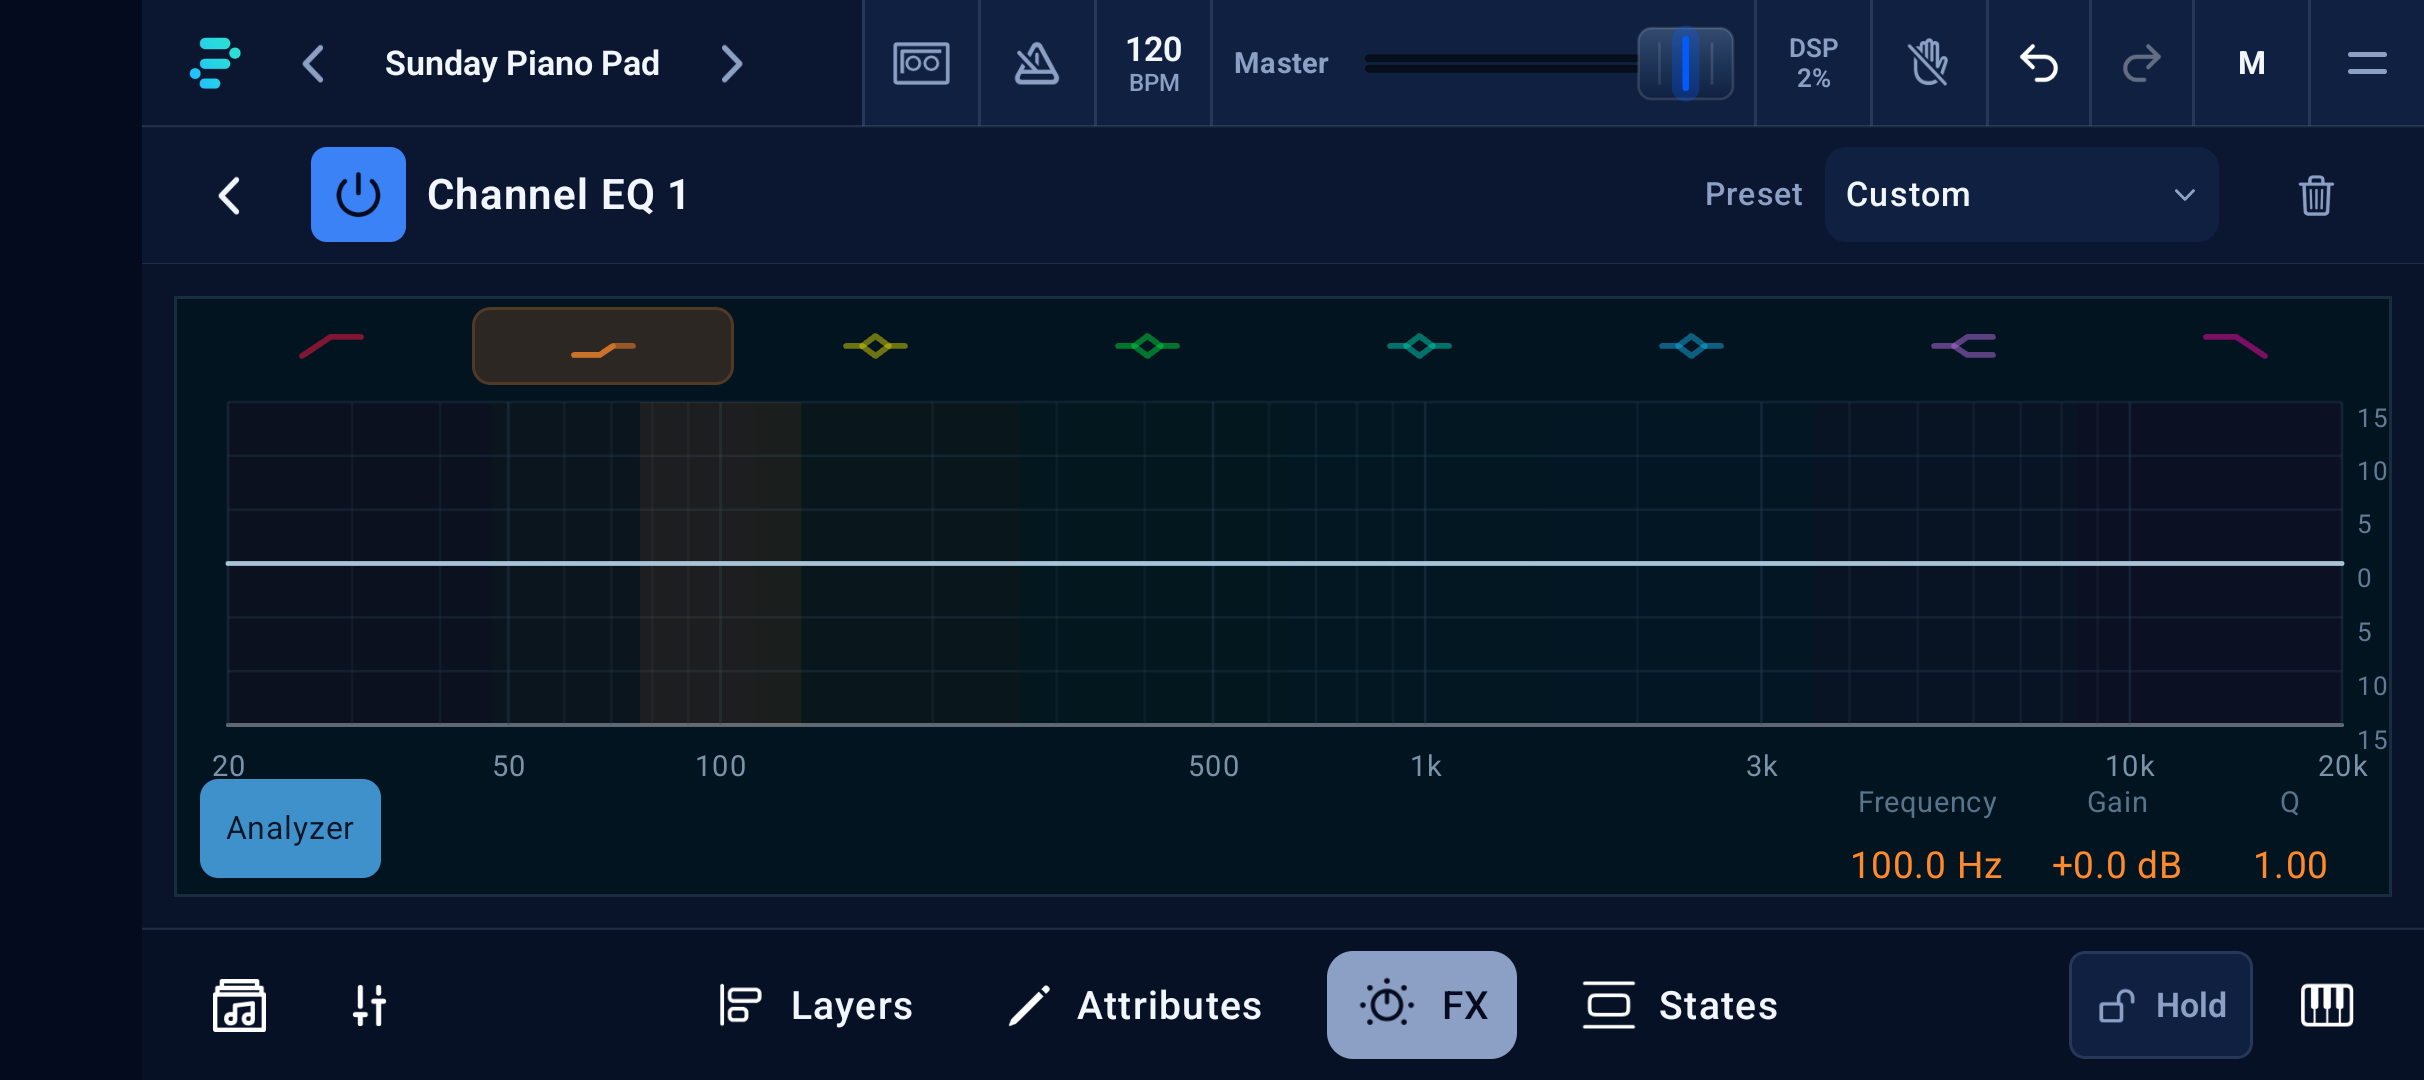The height and width of the screenshot is (1080, 2424).
Task: Show the piano keyboard
Action: [x=2327, y=1005]
